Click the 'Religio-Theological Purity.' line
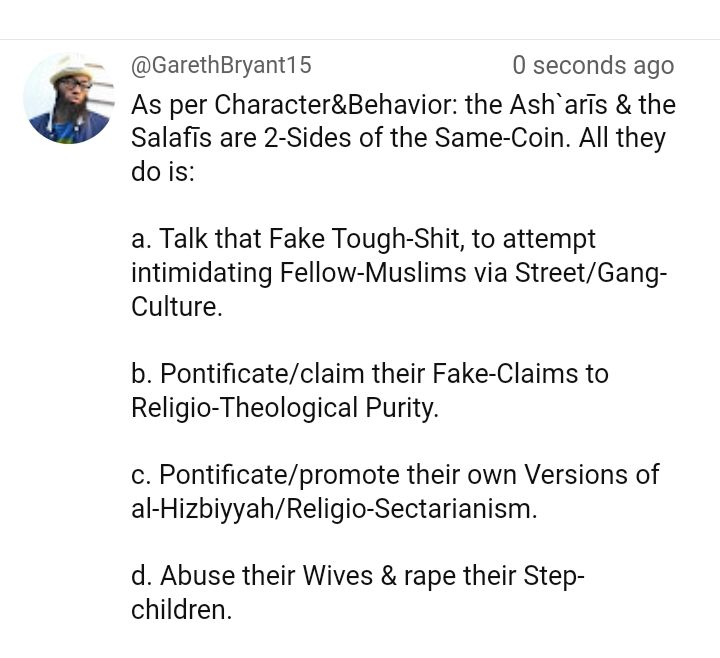Image resolution: width=720 pixels, height=658 pixels. tap(285, 408)
